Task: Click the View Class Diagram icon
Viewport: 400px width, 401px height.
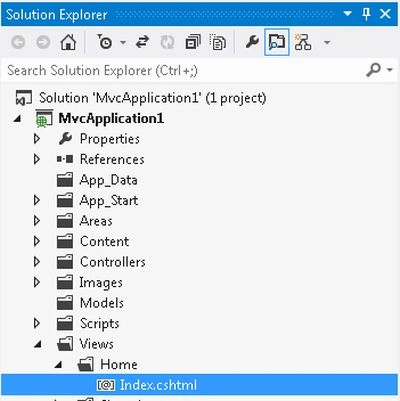Action: click(303, 42)
